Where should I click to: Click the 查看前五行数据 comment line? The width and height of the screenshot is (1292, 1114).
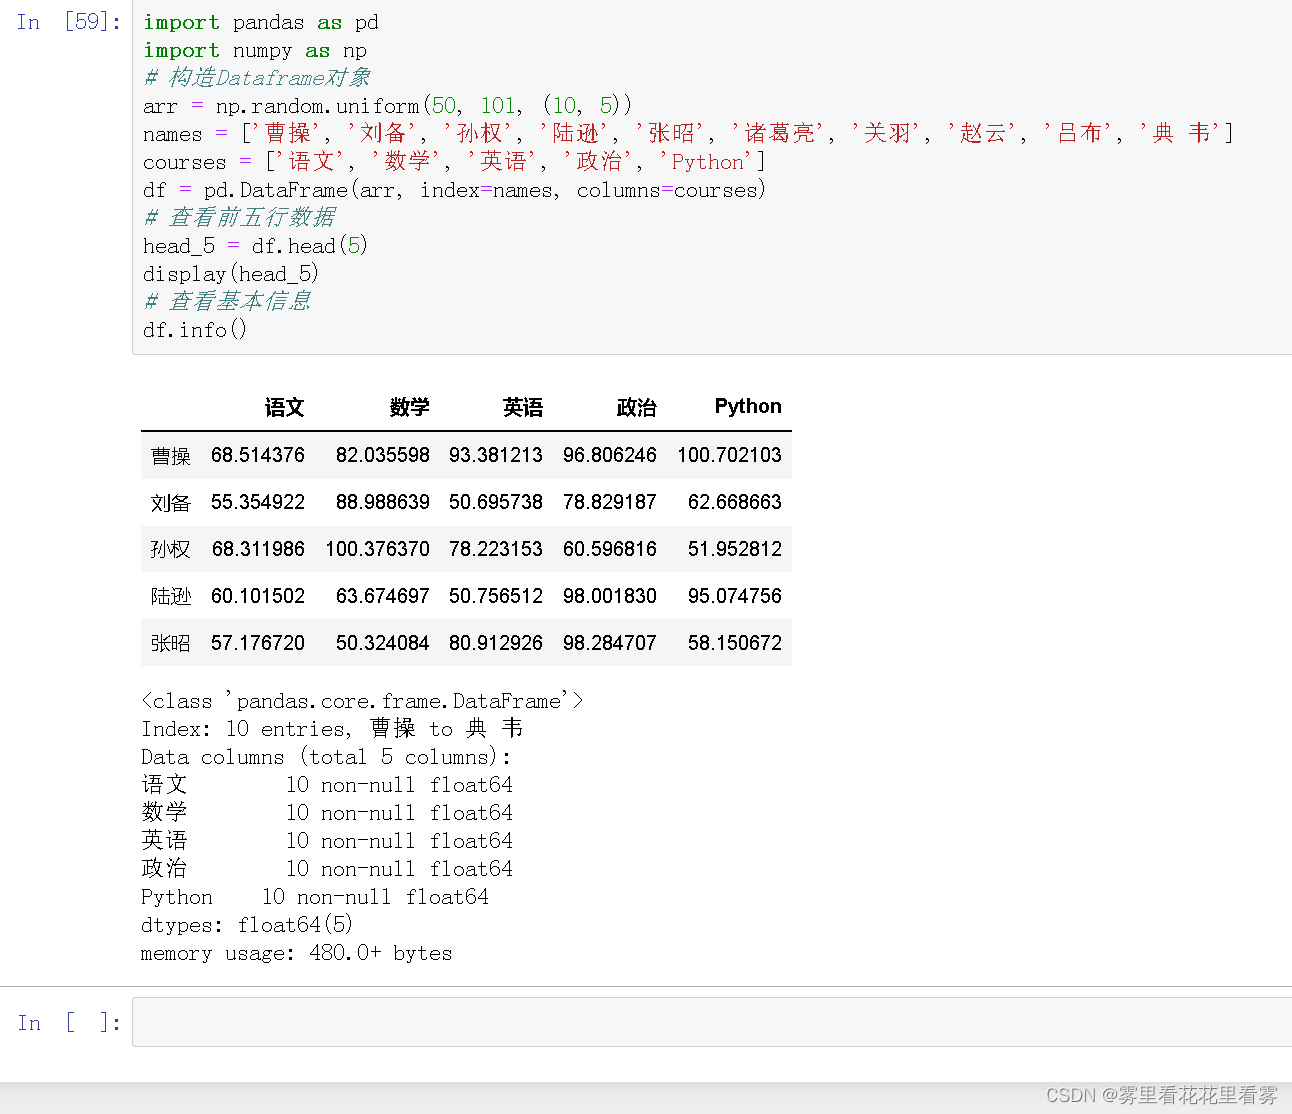[239, 217]
